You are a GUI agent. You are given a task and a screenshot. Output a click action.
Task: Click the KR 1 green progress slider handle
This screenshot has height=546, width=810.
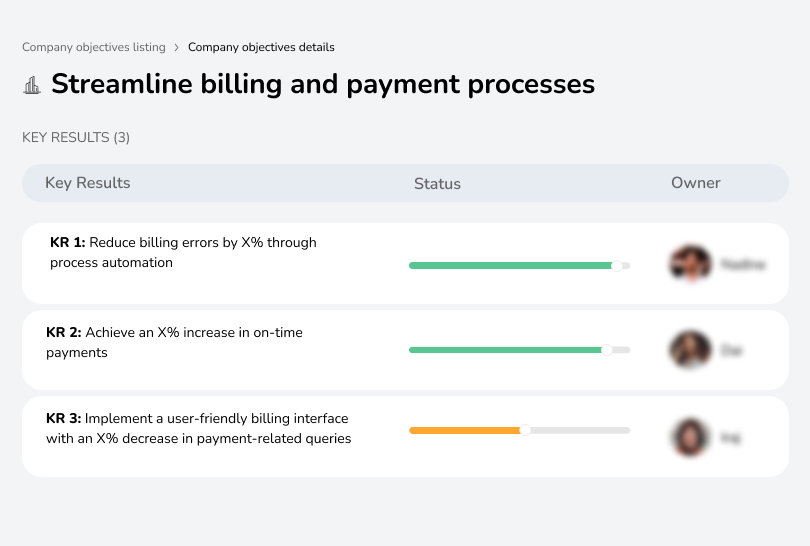click(x=616, y=266)
